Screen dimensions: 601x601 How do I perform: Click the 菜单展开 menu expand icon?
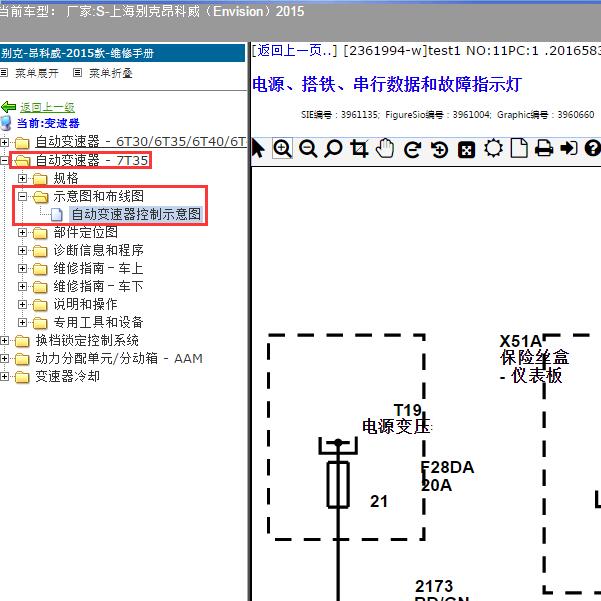4,72
